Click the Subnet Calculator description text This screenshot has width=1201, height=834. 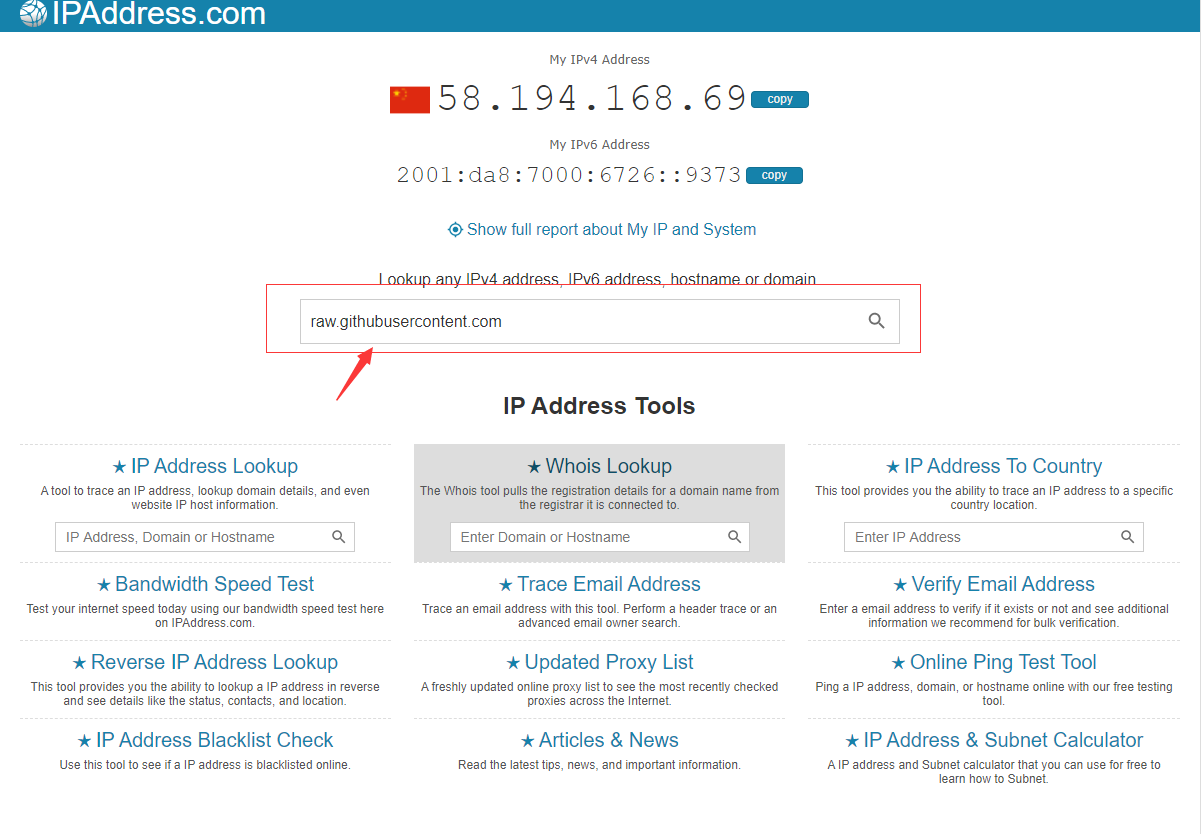point(993,772)
